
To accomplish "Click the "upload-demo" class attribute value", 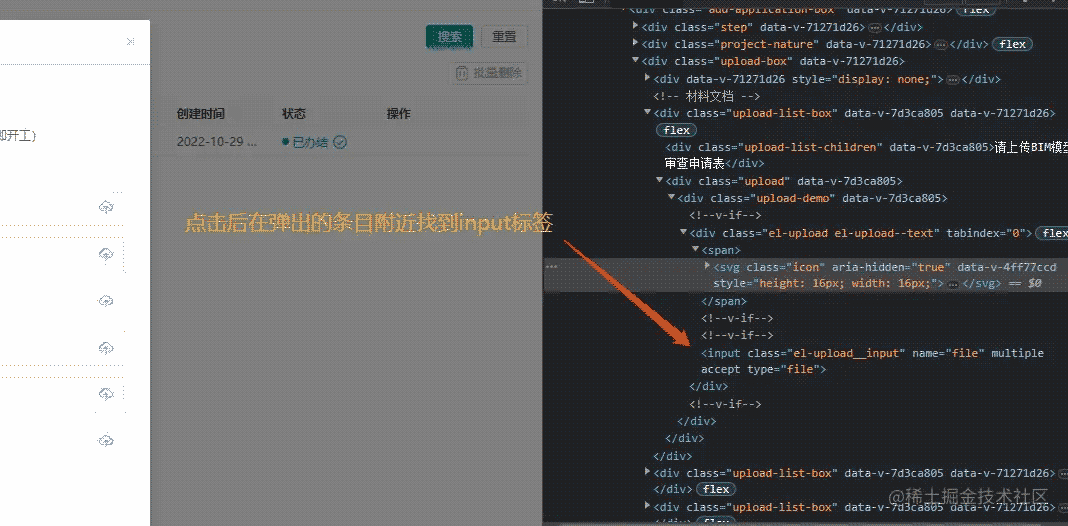I will click(x=793, y=198).
